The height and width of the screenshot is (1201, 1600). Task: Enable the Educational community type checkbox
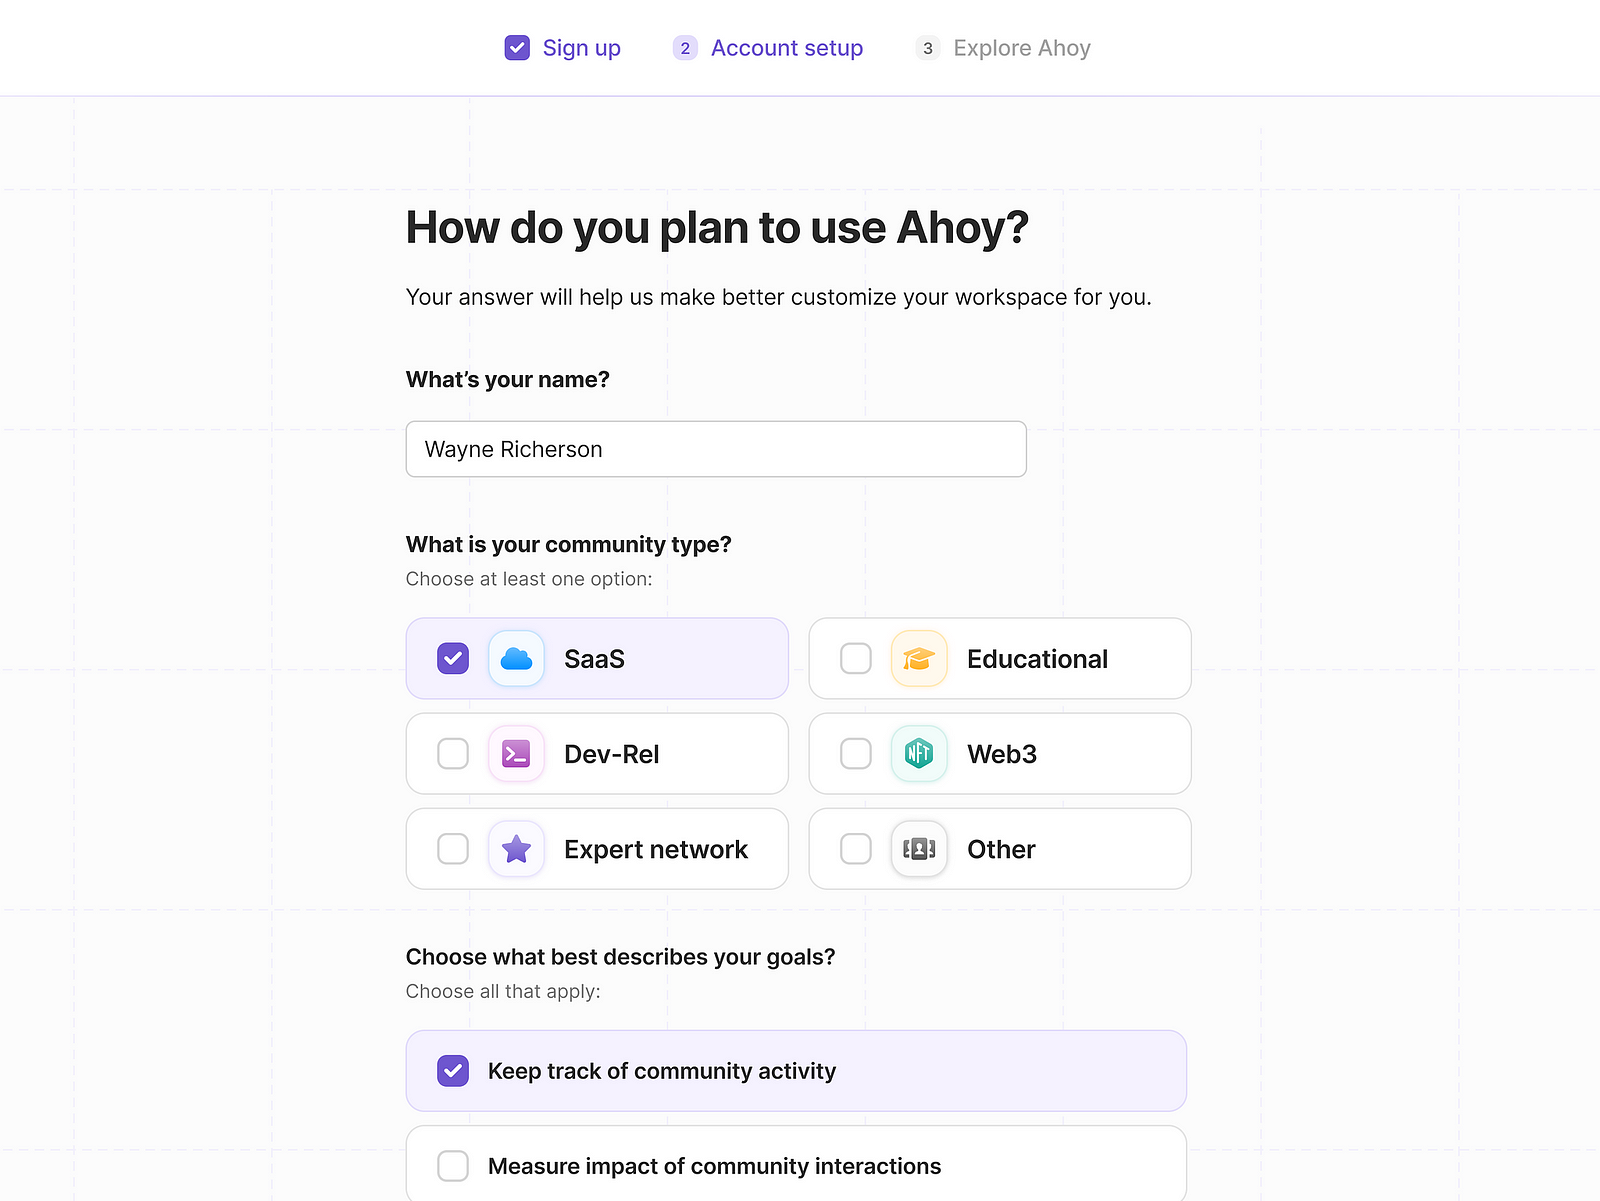tap(855, 658)
